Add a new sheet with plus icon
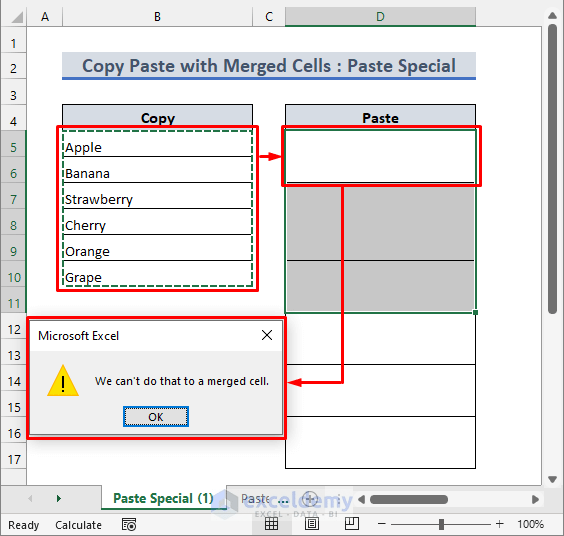The height and width of the screenshot is (536, 564). tap(310, 499)
